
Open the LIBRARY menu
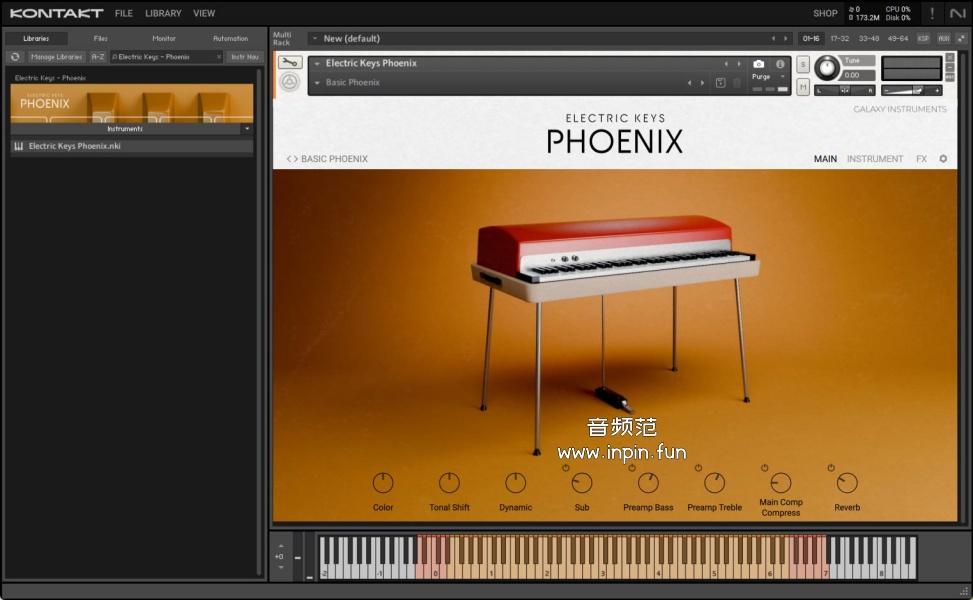pos(163,13)
